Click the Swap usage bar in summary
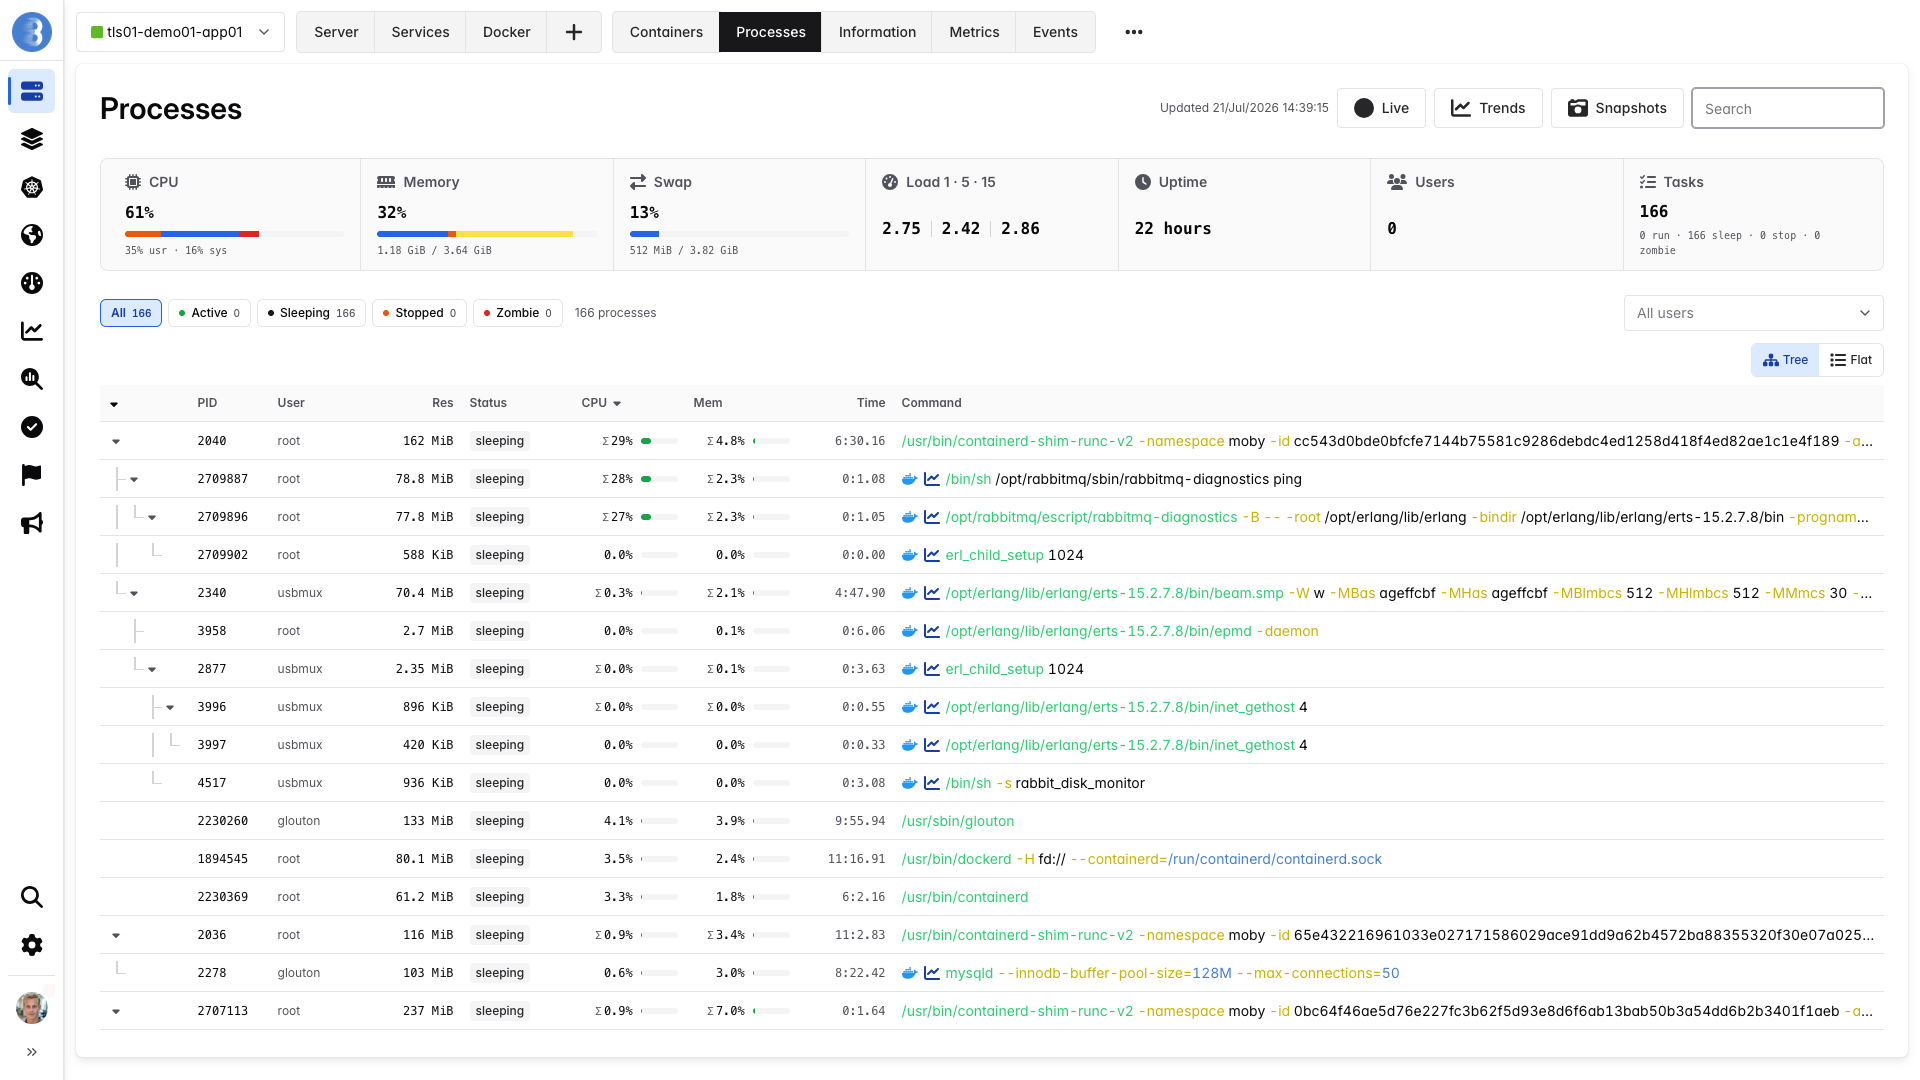The image size is (1920, 1080). pos(739,234)
